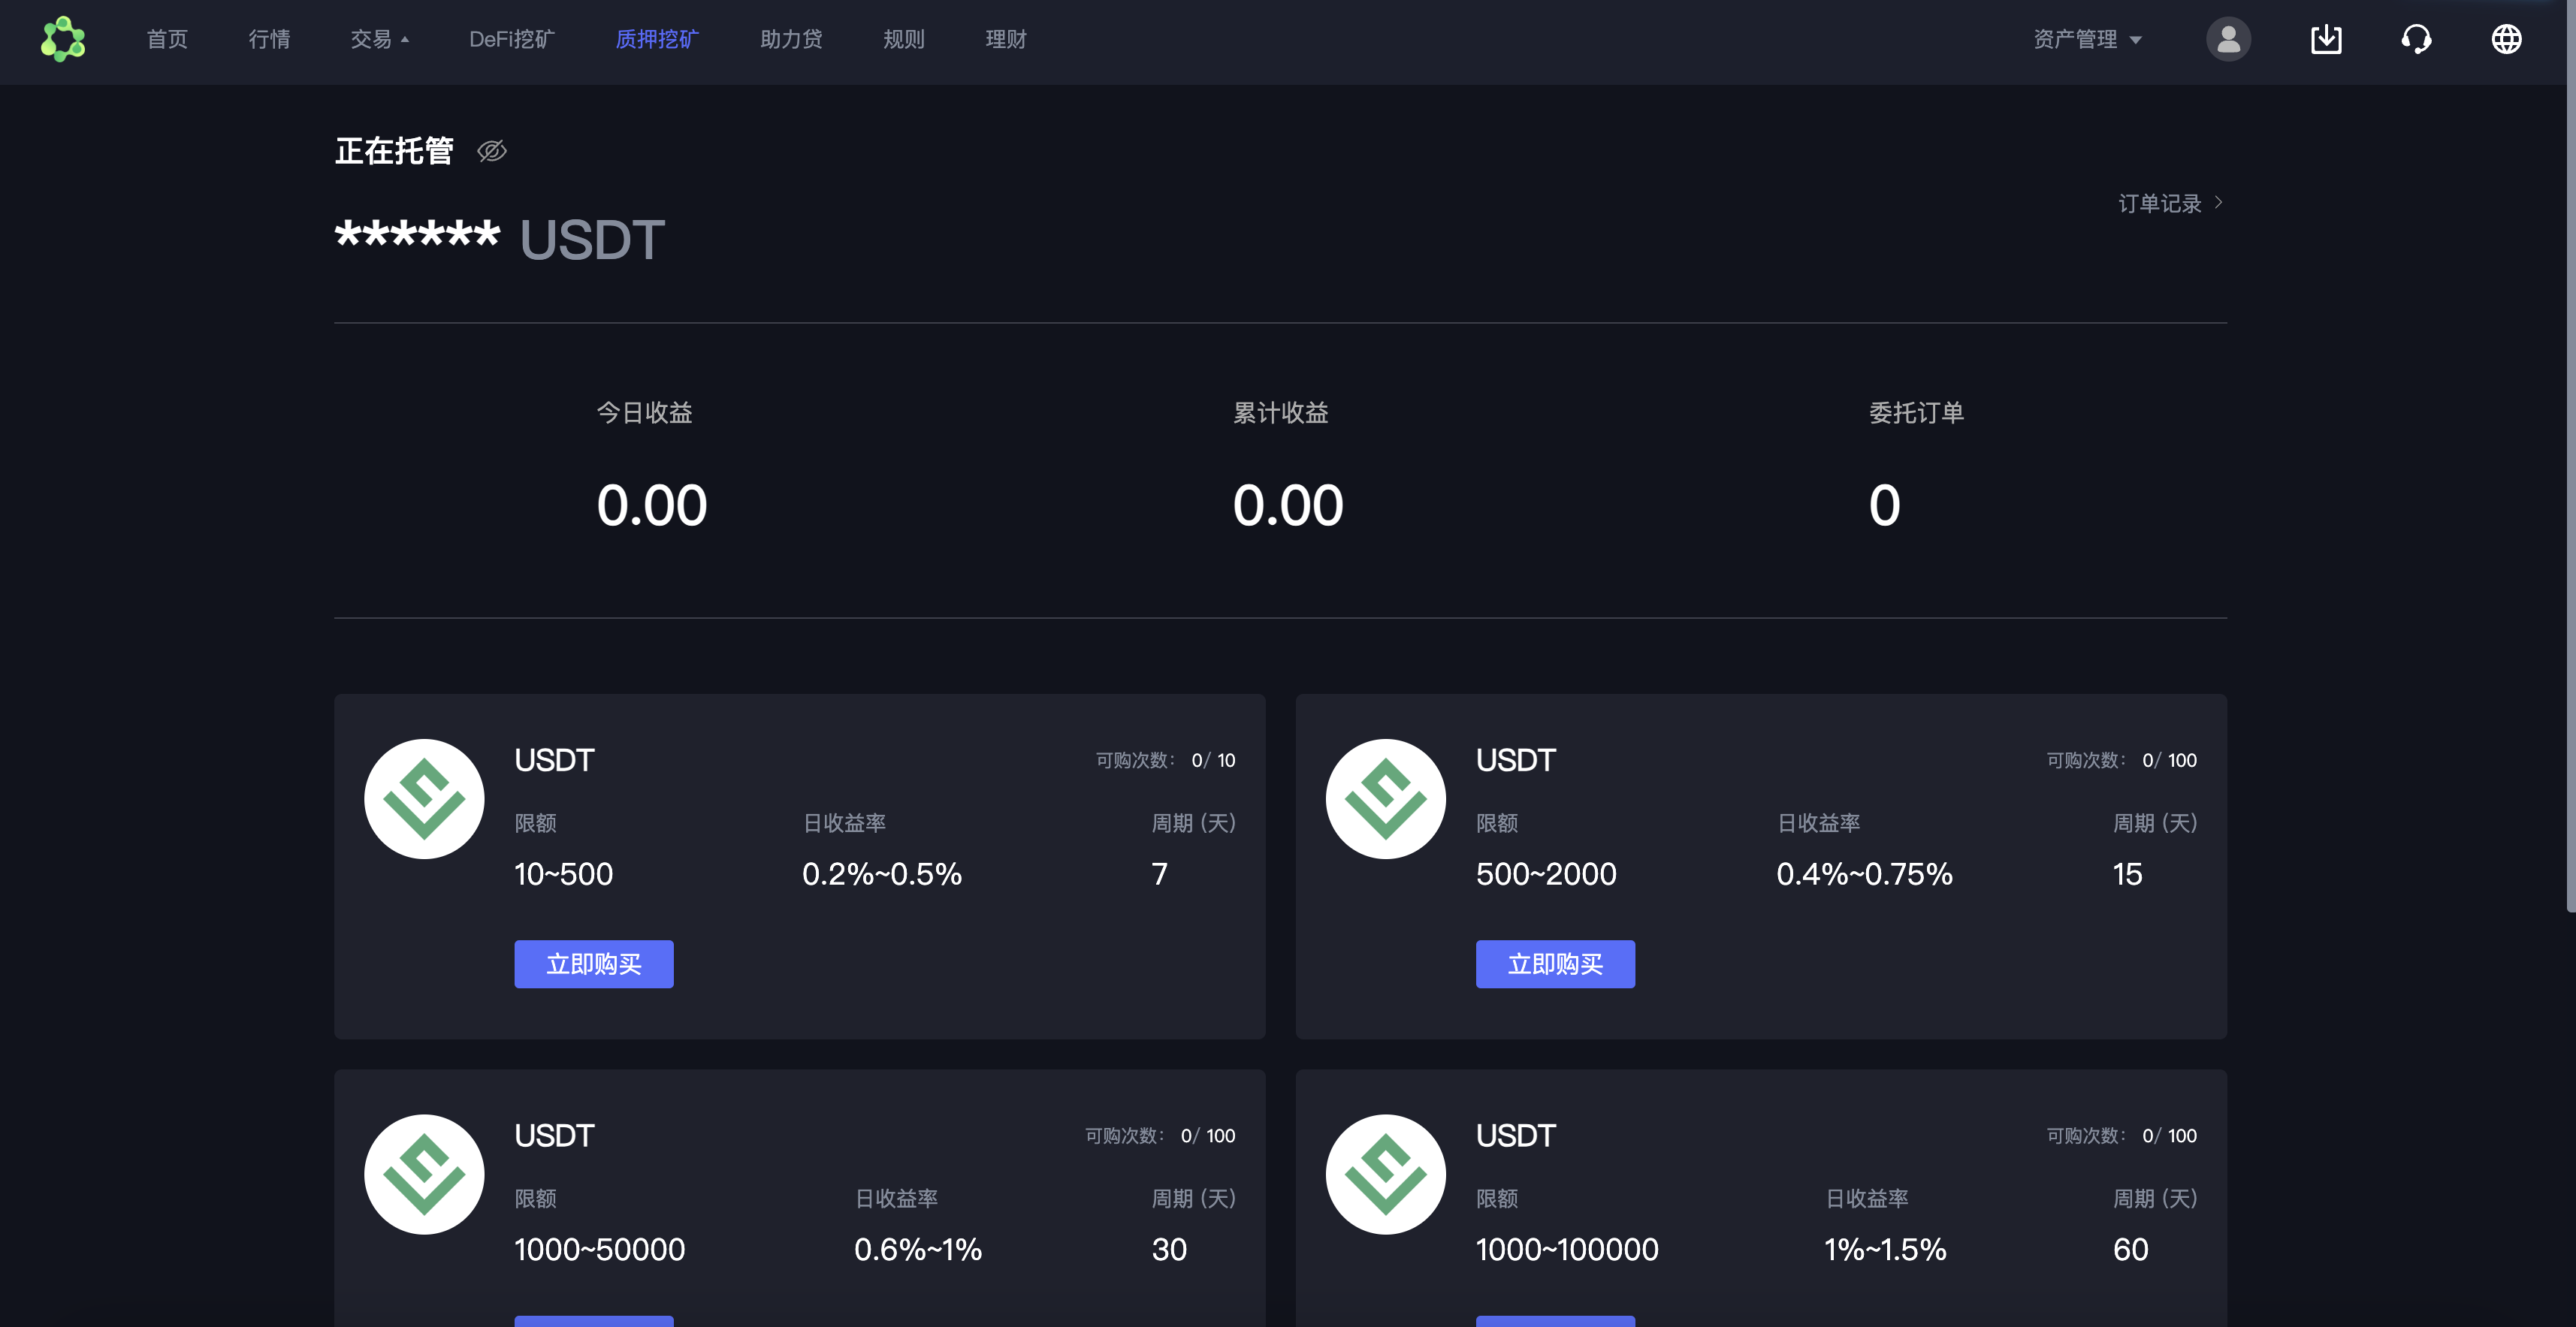The height and width of the screenshot is (1327, 2576).
Task: Go to the DeFi挖矿 tab
Action: (x=511, y=39)
